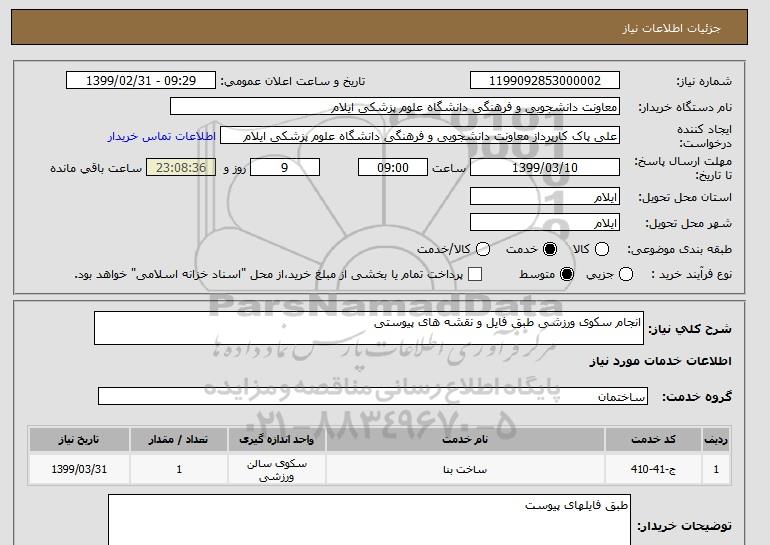Click the service group field ساختمان
This screenshot has height=545, width=770.
point(373,396)
